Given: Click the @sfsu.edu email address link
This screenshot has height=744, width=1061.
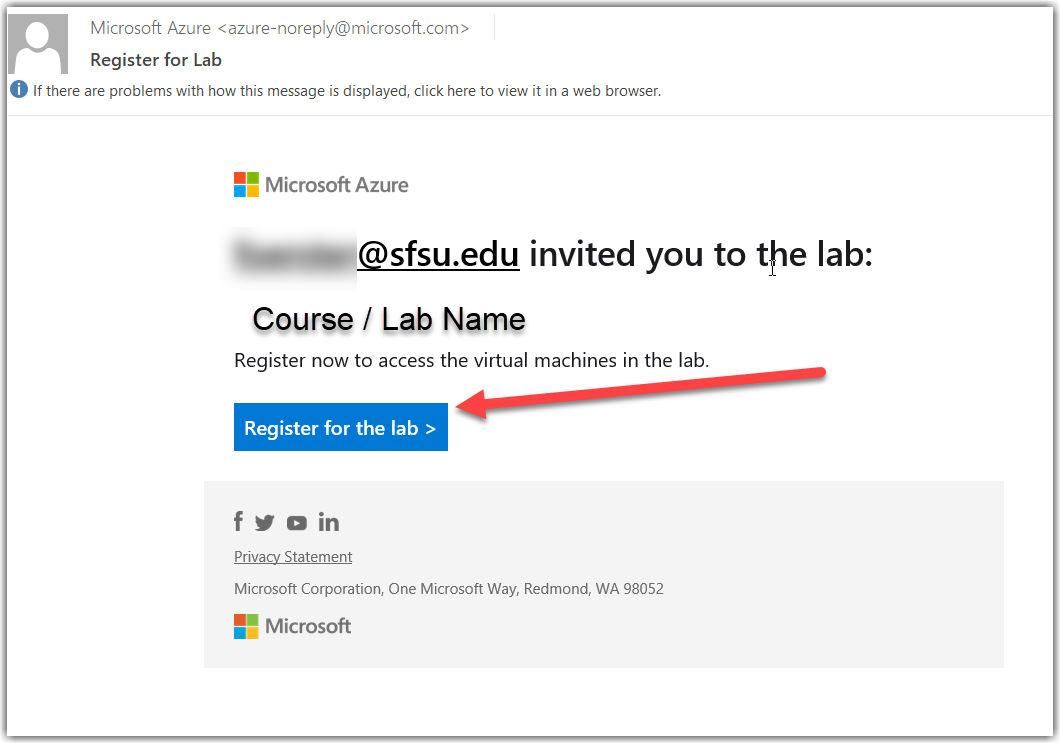Looking at the screenshot, I should (x=438, y=254).
